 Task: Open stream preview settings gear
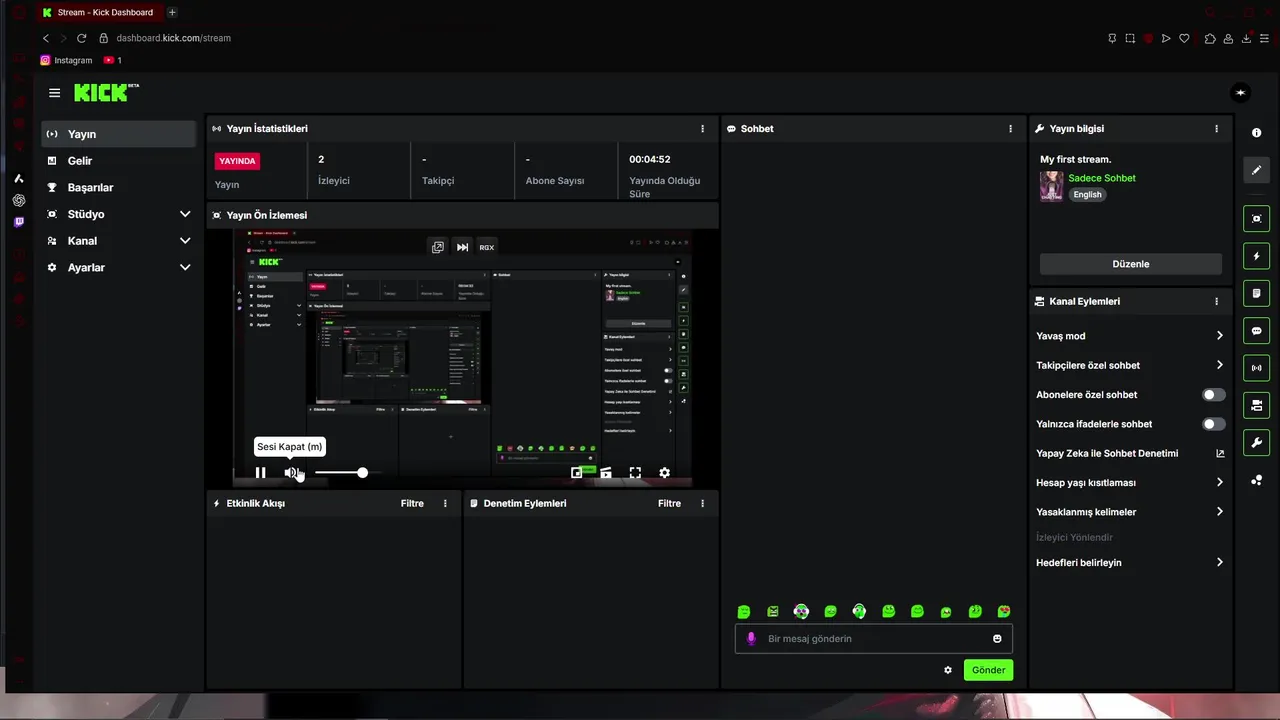coord(664,473)
